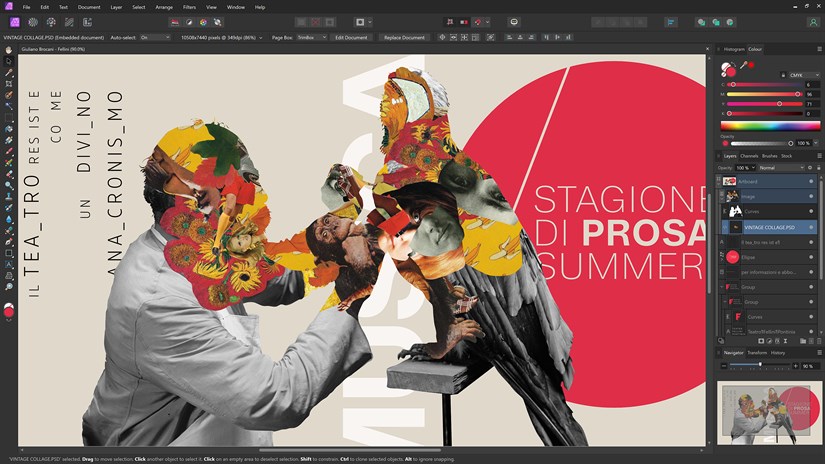Select the View (hand) tool
The width and height of the screenshot is (825, 464).
click(x=8, y=50)
